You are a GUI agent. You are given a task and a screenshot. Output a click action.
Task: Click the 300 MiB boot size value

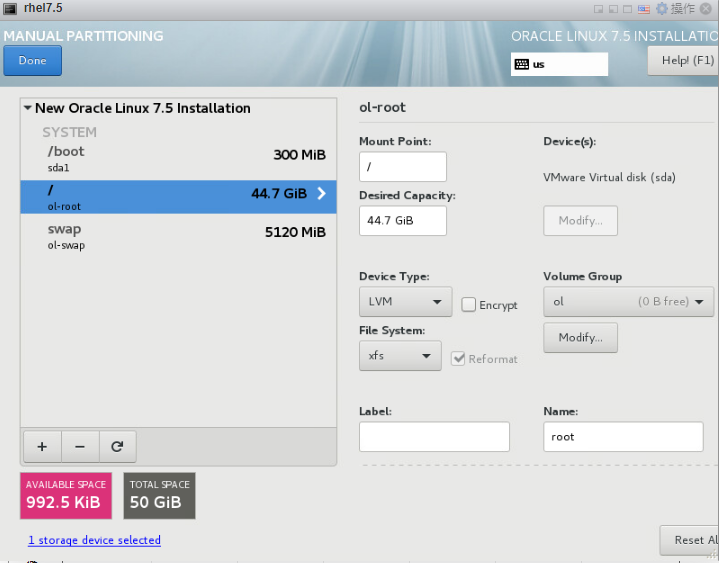(x=299, y=155)
